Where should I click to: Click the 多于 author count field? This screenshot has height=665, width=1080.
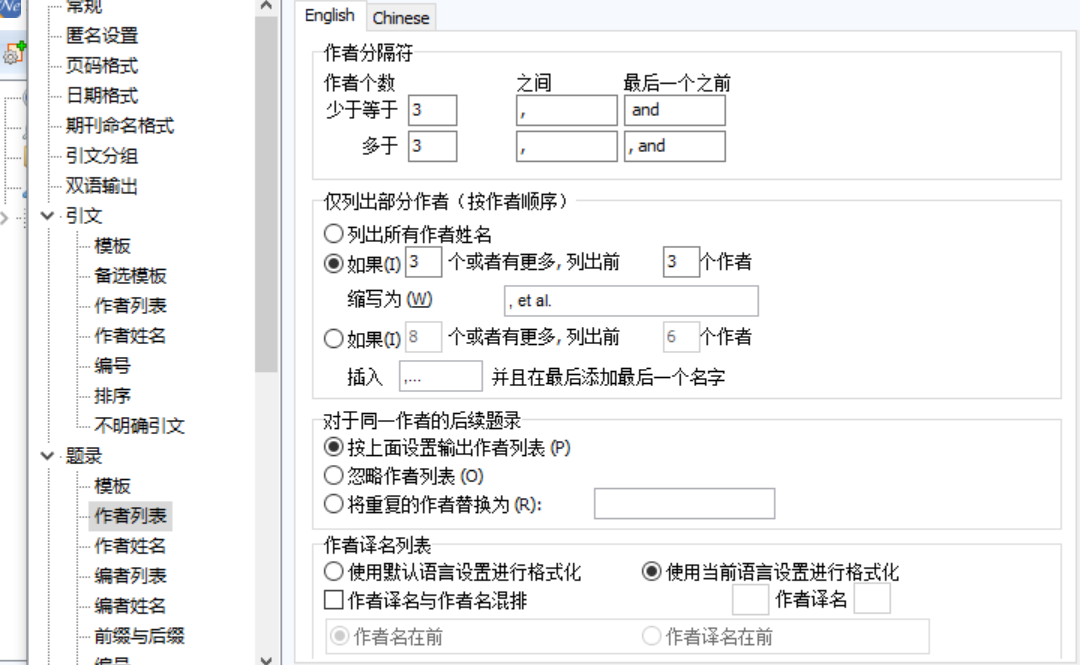[433, 146]
